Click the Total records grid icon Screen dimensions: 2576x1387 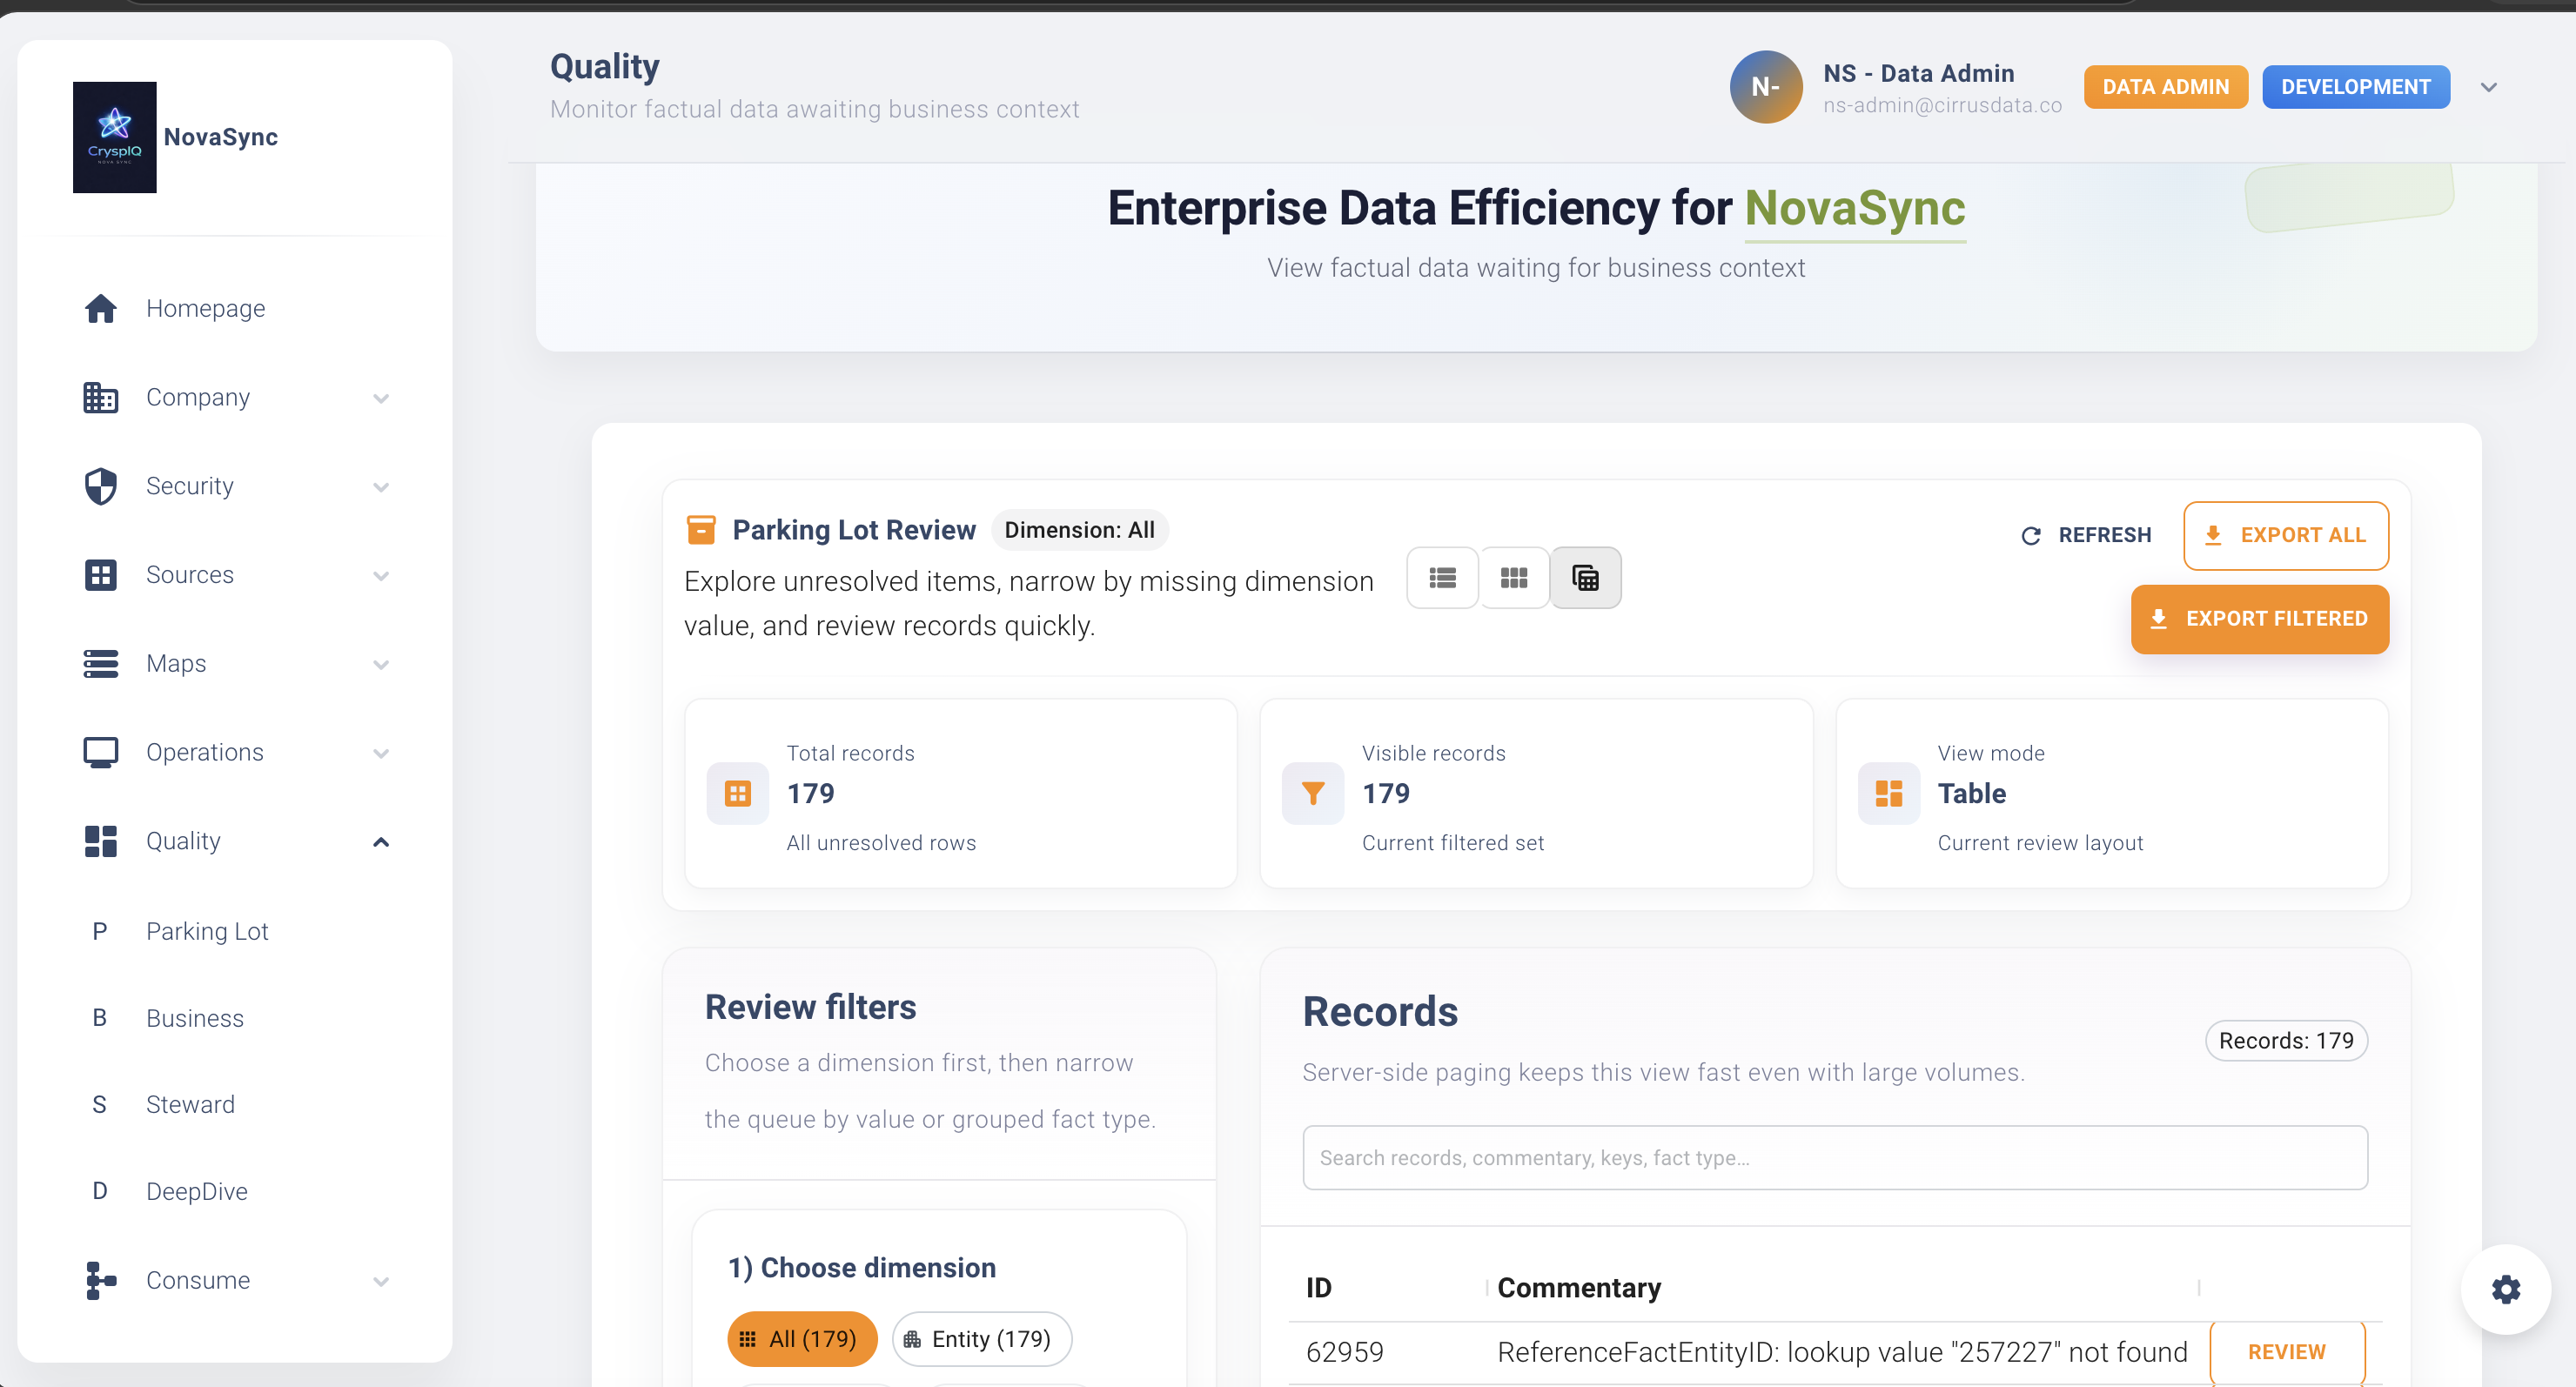coord(738,794)
